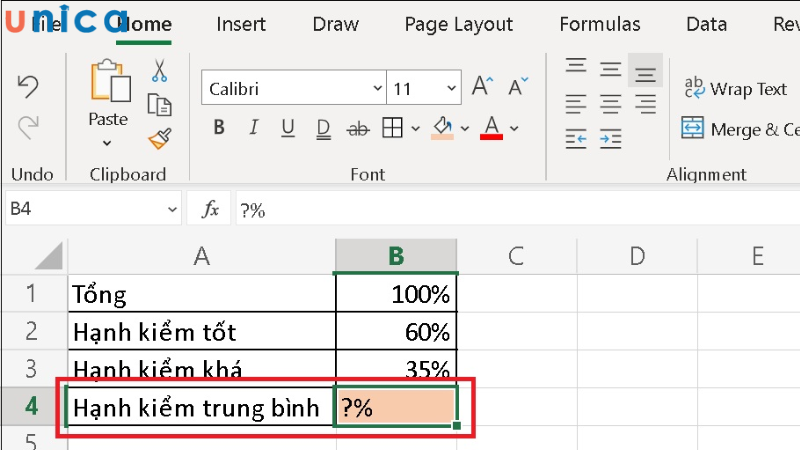The height and width of the screenshot is (450, 800).
Task: Switch to the Insert ribbon tab
Action: (241, 24)
